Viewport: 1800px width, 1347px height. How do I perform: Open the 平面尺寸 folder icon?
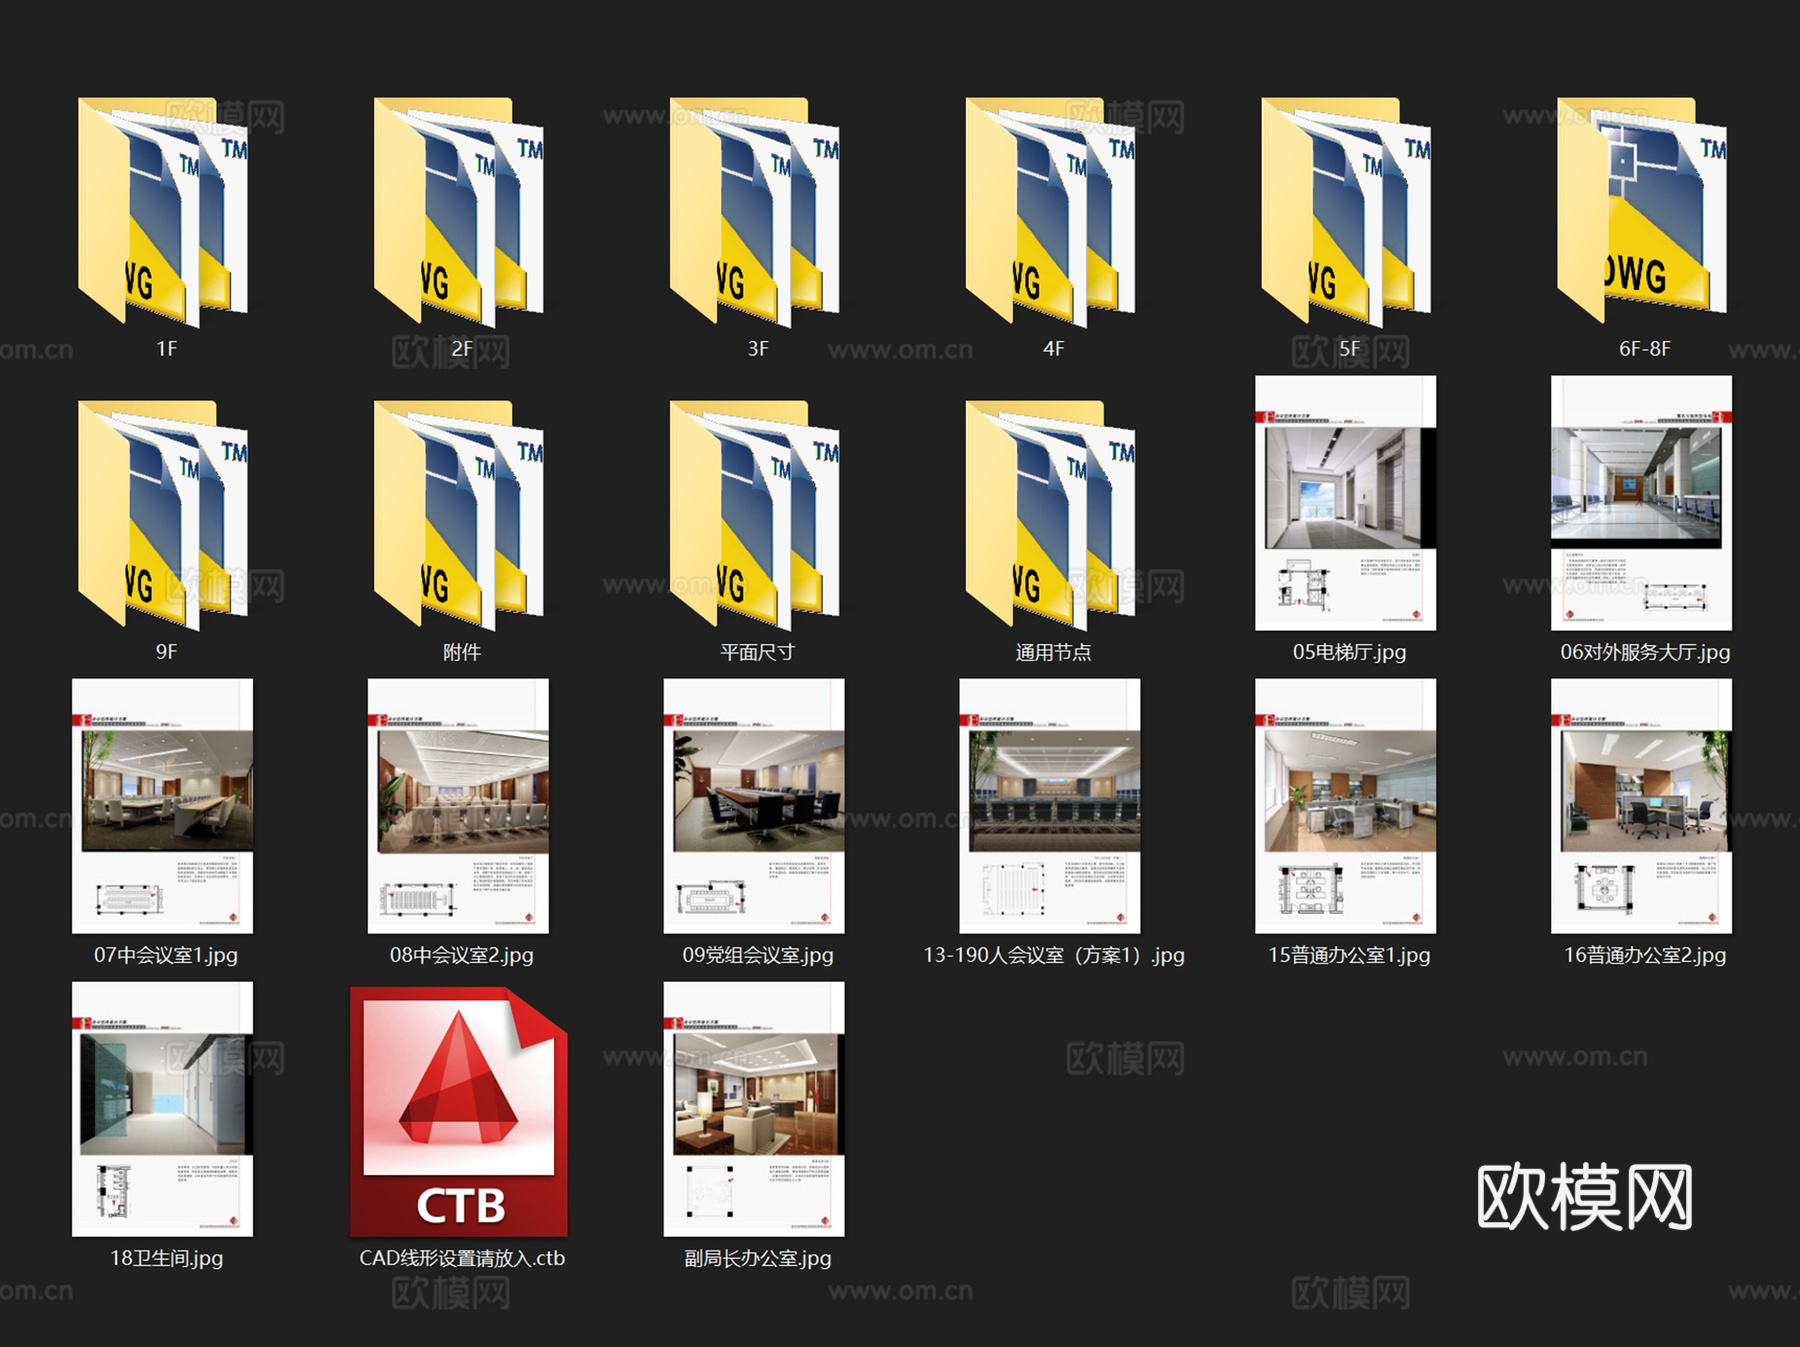pos(755,515)
